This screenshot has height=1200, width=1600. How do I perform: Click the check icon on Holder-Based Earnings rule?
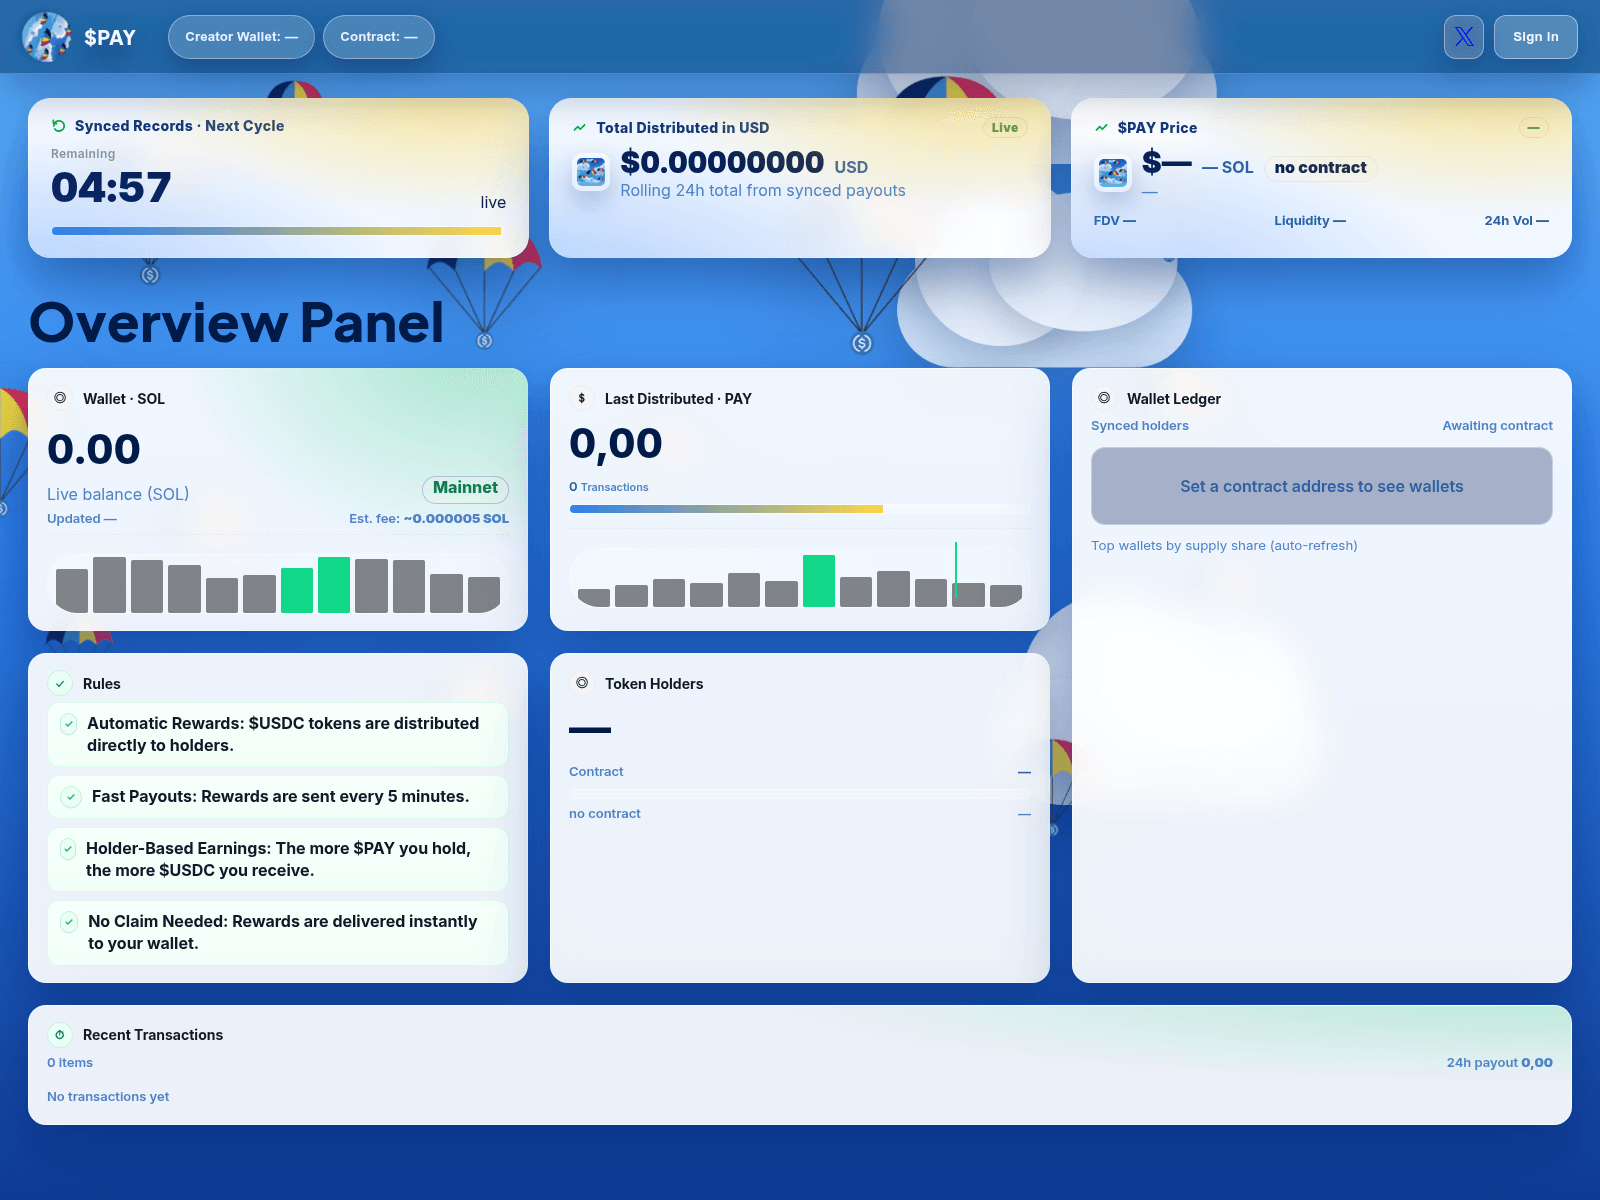[68, 849]
